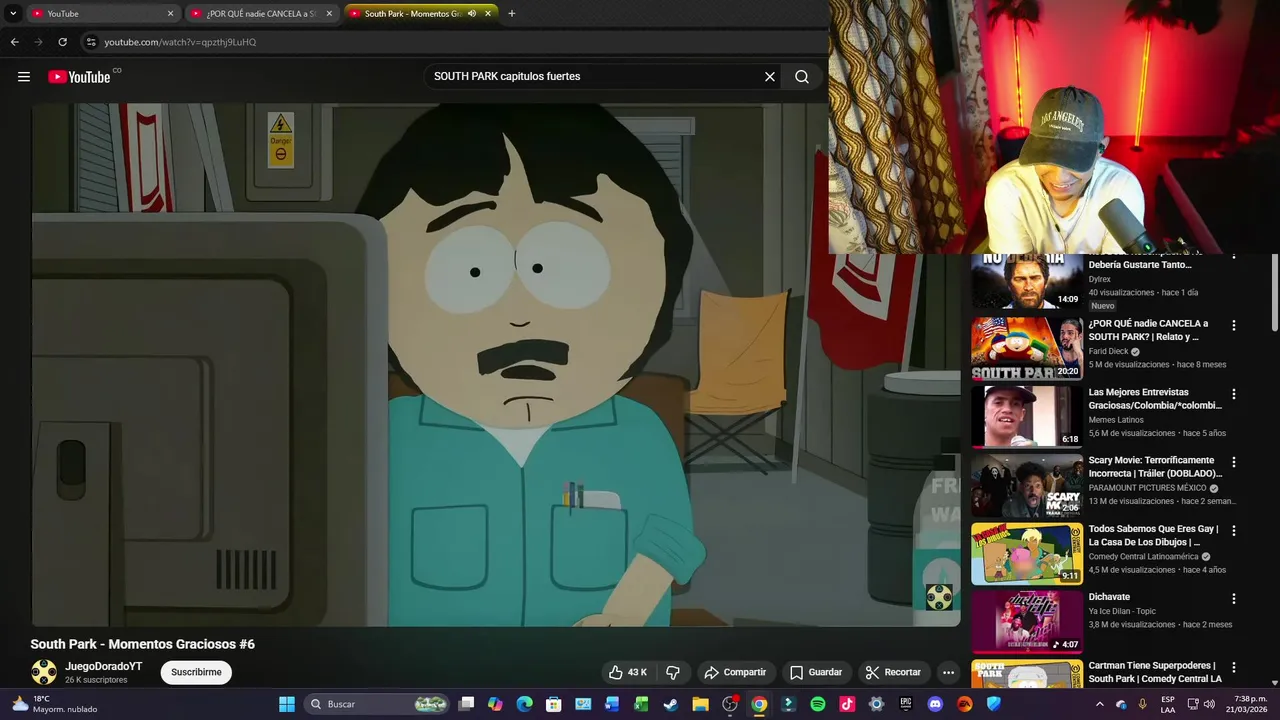The width and height of the screenshot is (1280, 720).
Task: Open Epic Games Launcher from taskbar
Action: click(x=906, y=704)
